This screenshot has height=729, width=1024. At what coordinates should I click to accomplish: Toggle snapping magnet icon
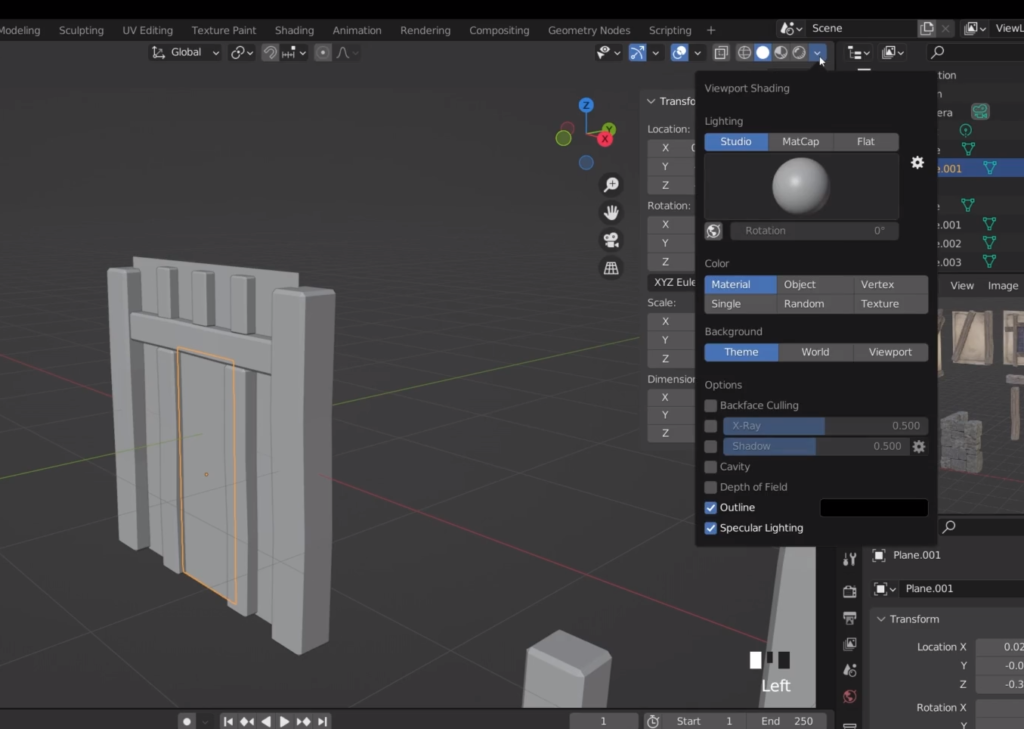click(270, 53)
